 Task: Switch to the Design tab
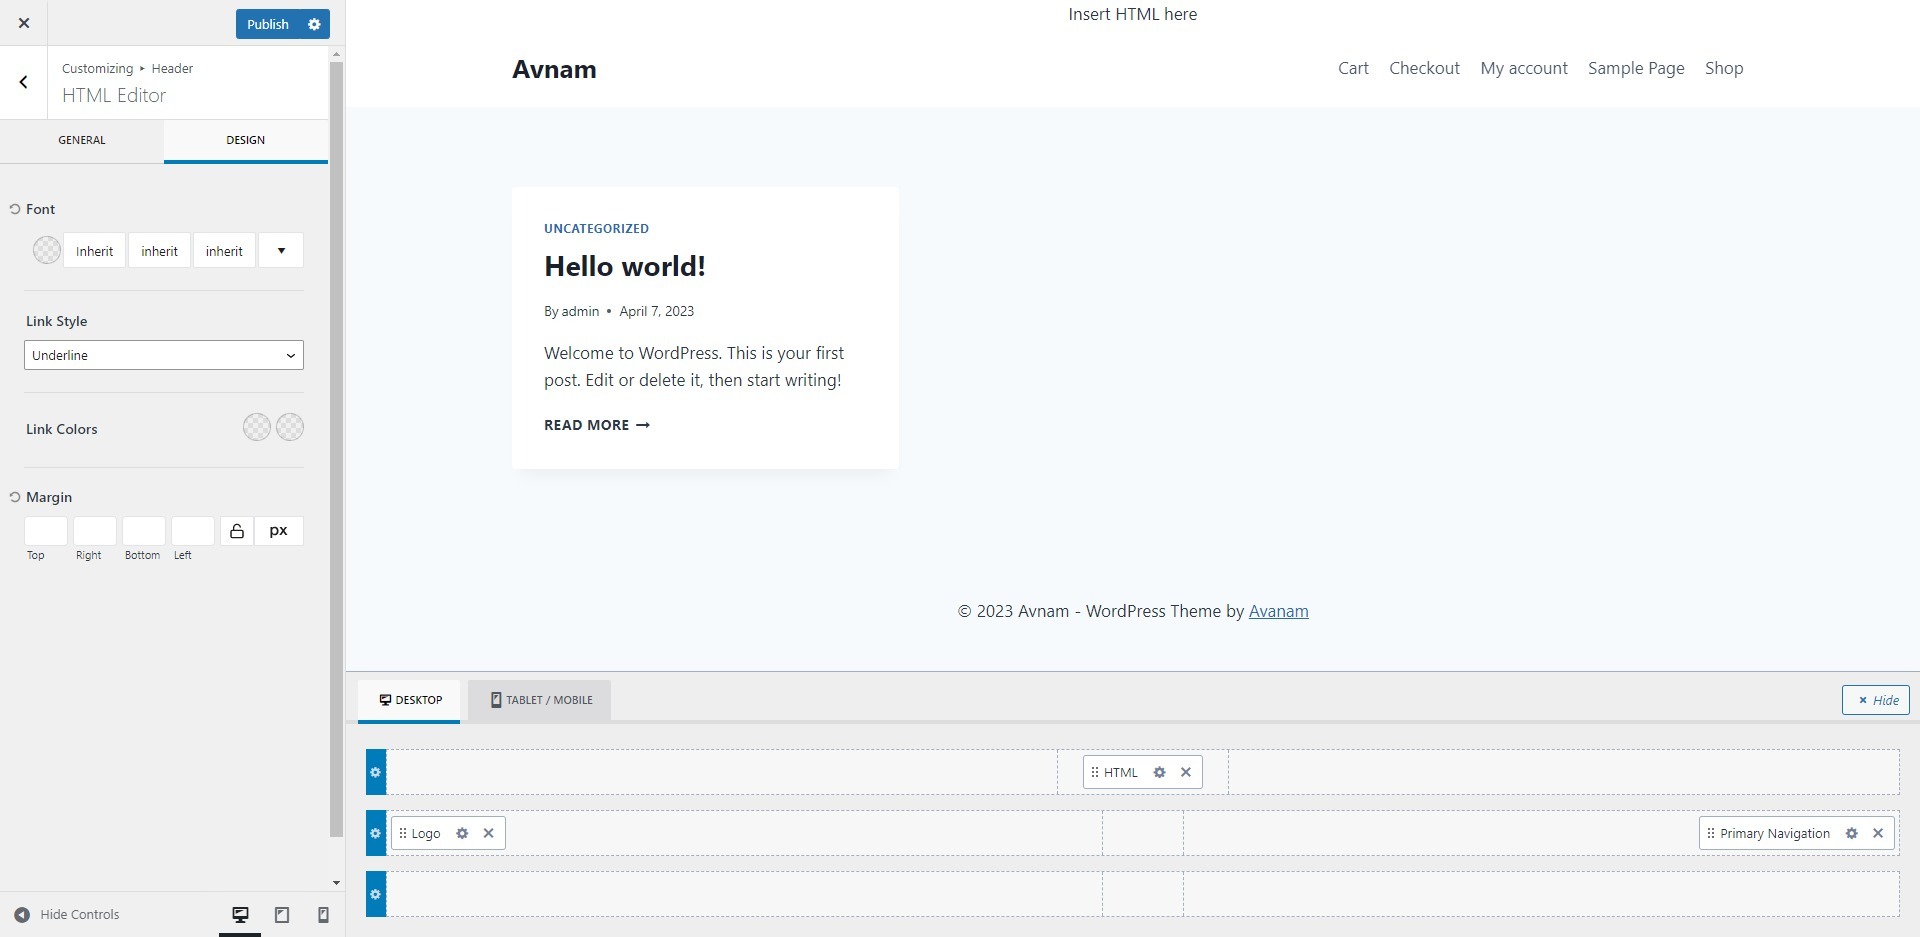(x=246, y=140)
